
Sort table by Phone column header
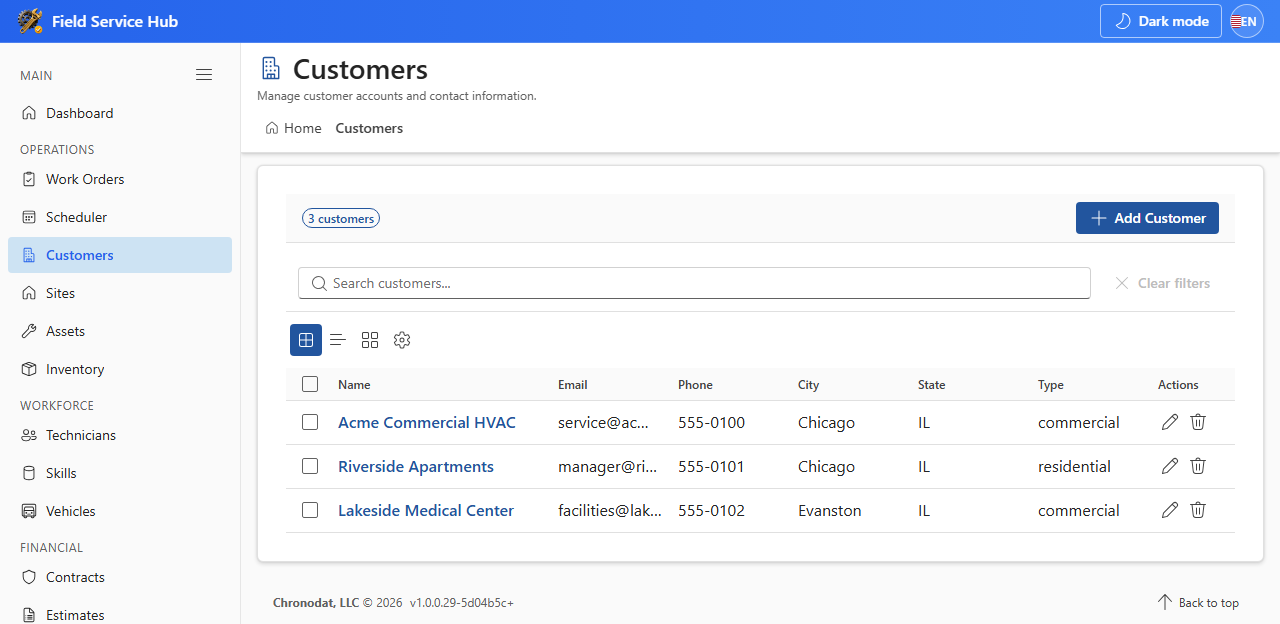(695, 385)
